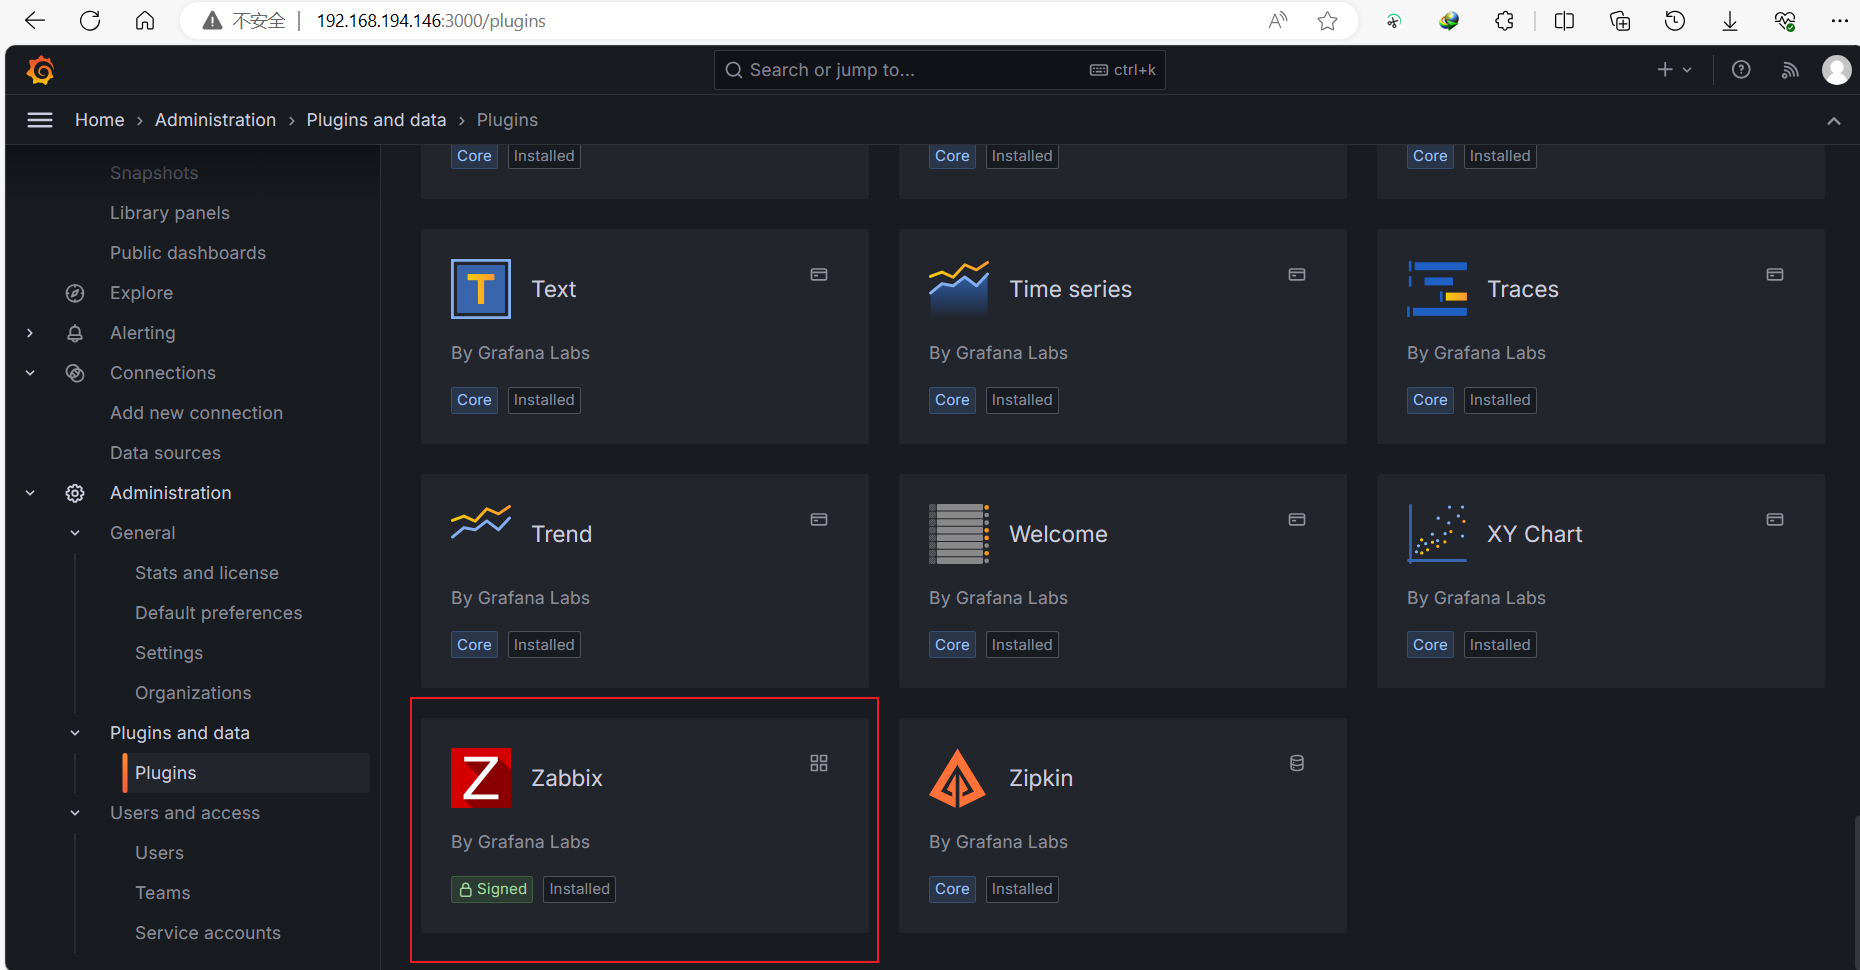The height and width of the screenshot is (970, 1860).
Task: Click the Traces plugin logo
Action: click(x=1437, y=289)
